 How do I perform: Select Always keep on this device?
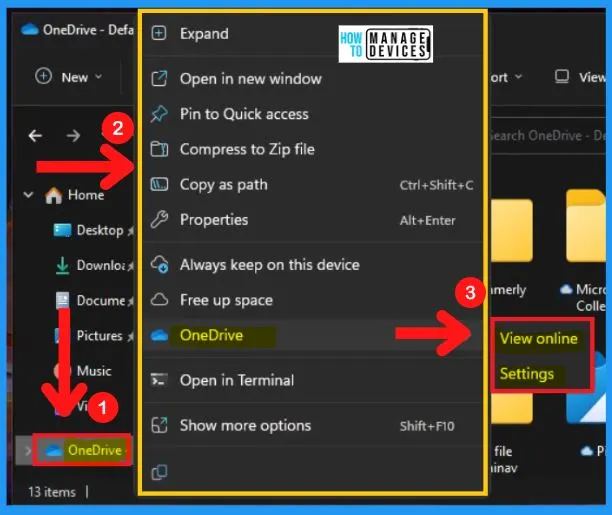point(312,265)
